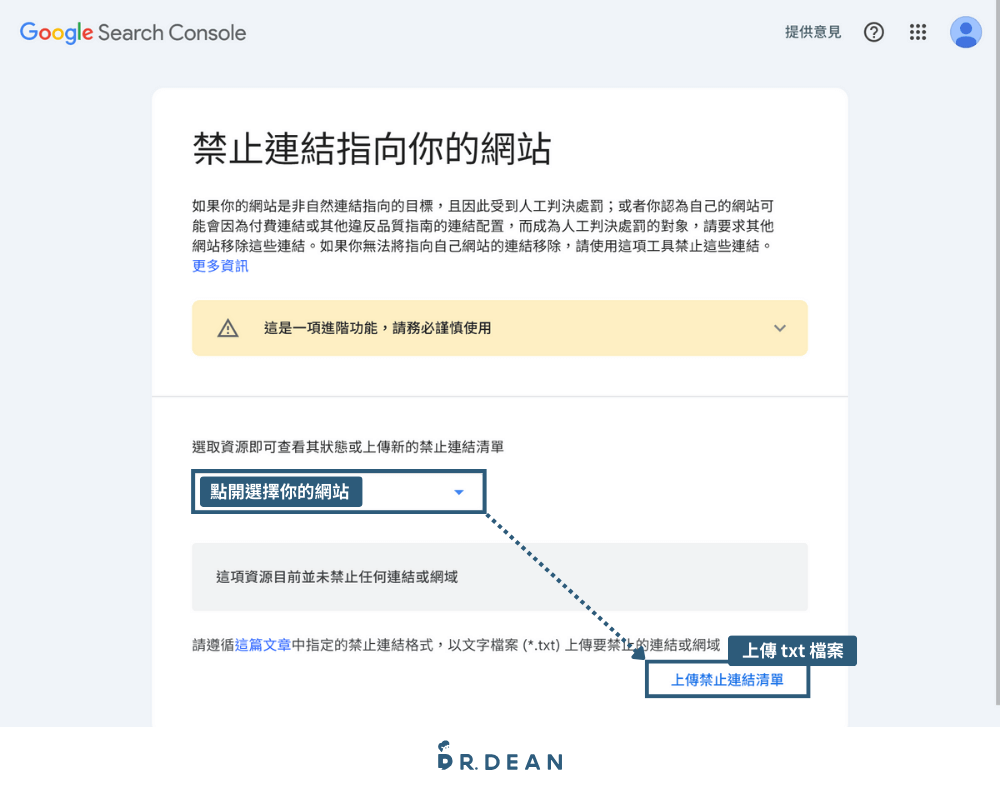Open the 提供意見 feedback option
Viewport: 1000px width, 790px height.
coord(813,32)
